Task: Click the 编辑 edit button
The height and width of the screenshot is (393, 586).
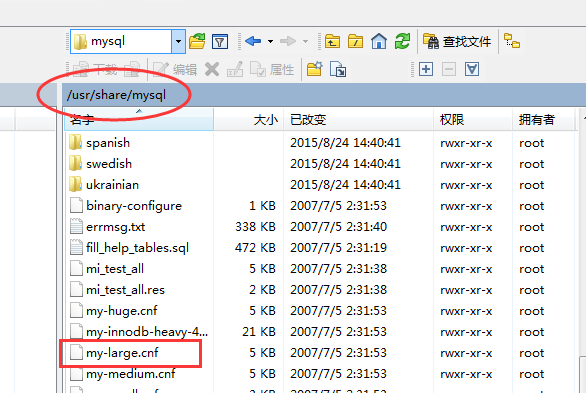Action: 175,69
